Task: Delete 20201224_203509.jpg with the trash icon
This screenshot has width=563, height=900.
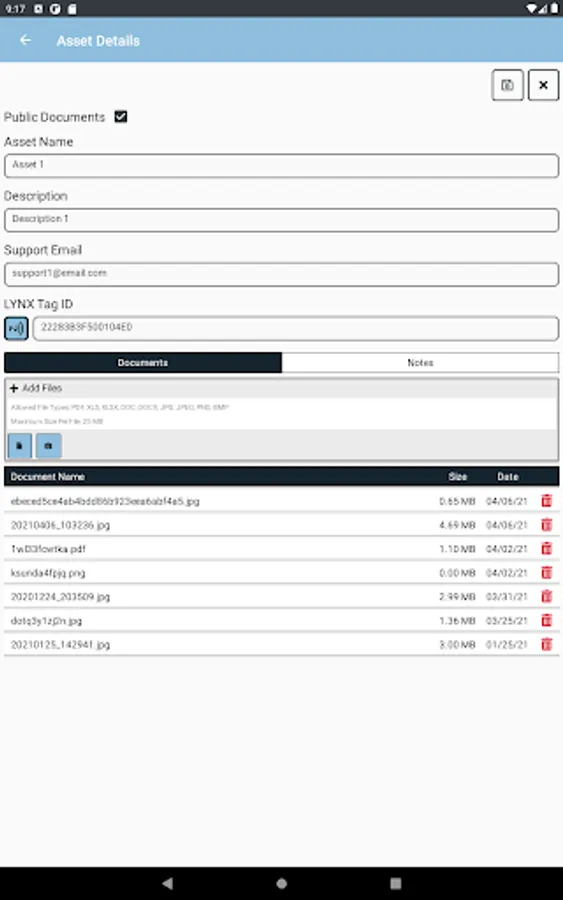Action: click(546, 596)
